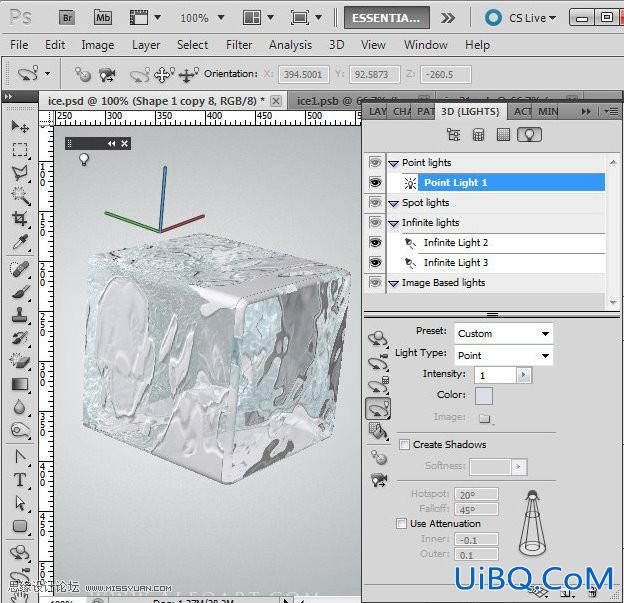This screenshot has height=603, width=624.
Task: Click the ESSENTIALS workspace button
Action: coord(386,18)
